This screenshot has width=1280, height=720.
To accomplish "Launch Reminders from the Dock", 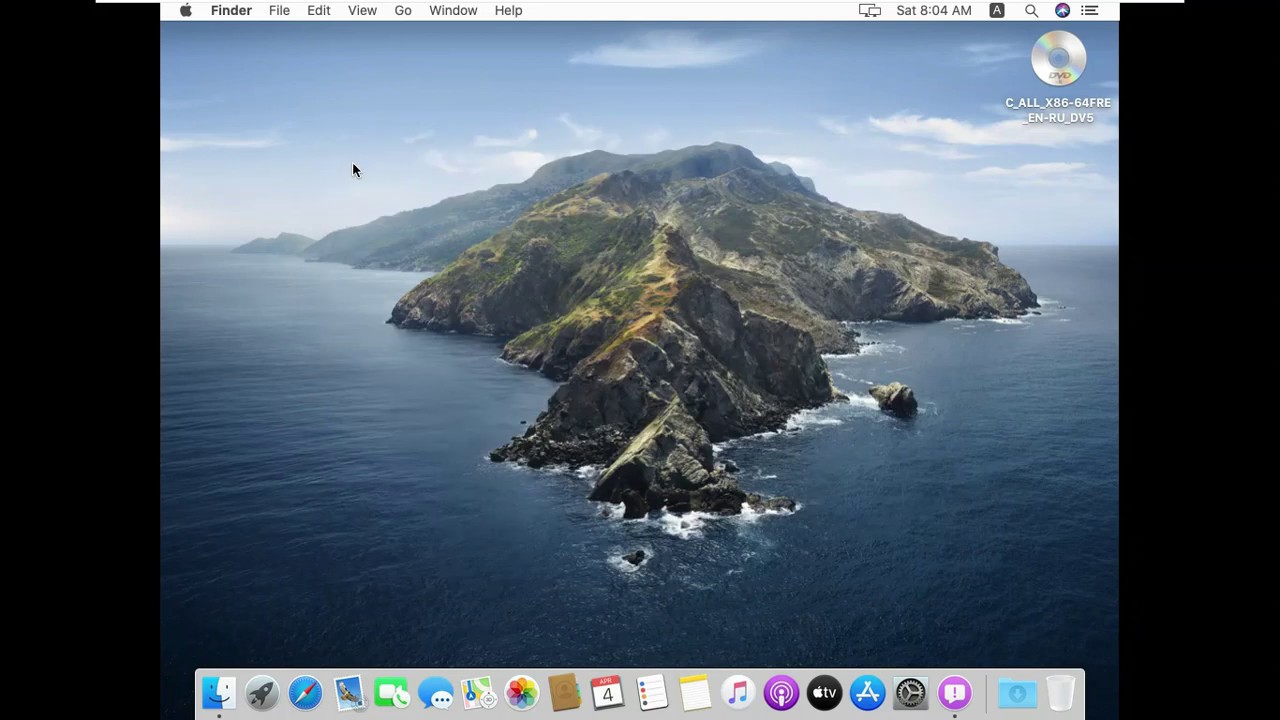I will 651,693.
